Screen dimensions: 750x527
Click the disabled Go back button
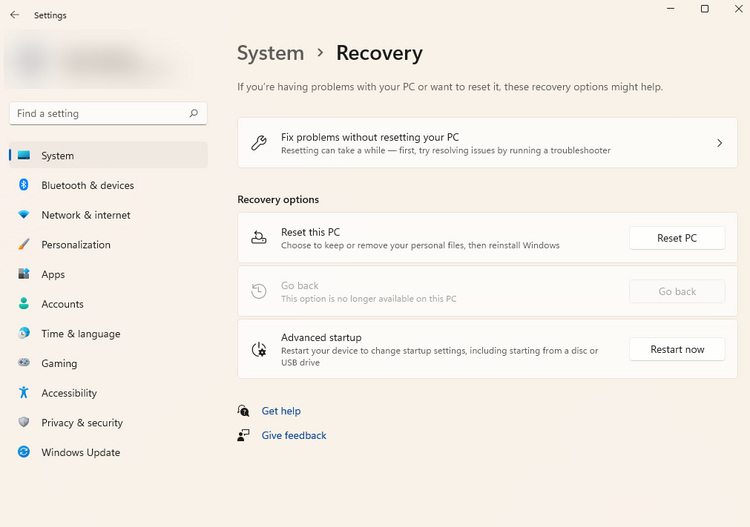(x=677, y=291)
